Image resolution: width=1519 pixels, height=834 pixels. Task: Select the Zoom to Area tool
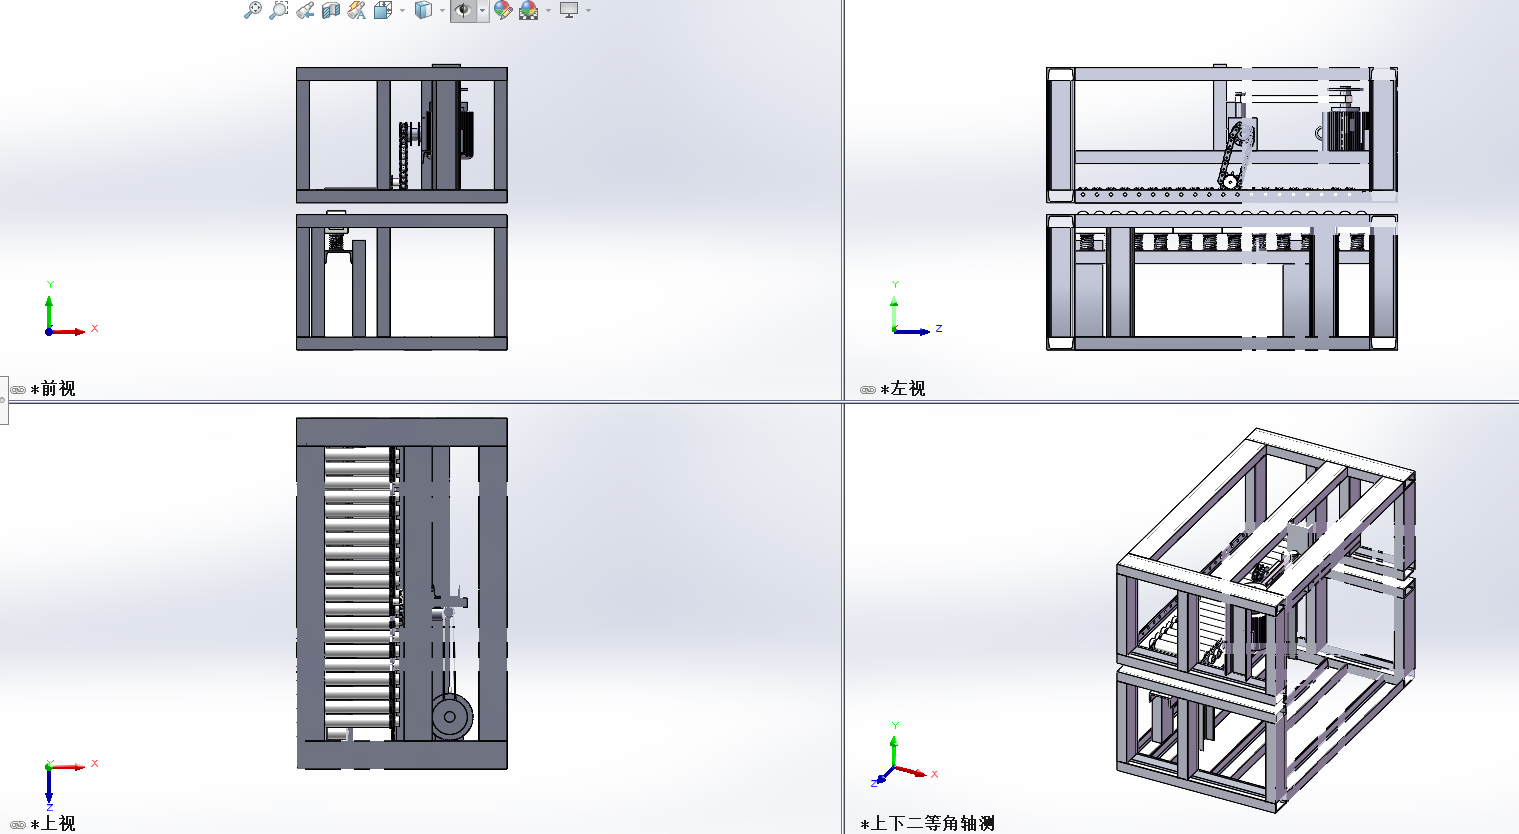pos(279,10)
